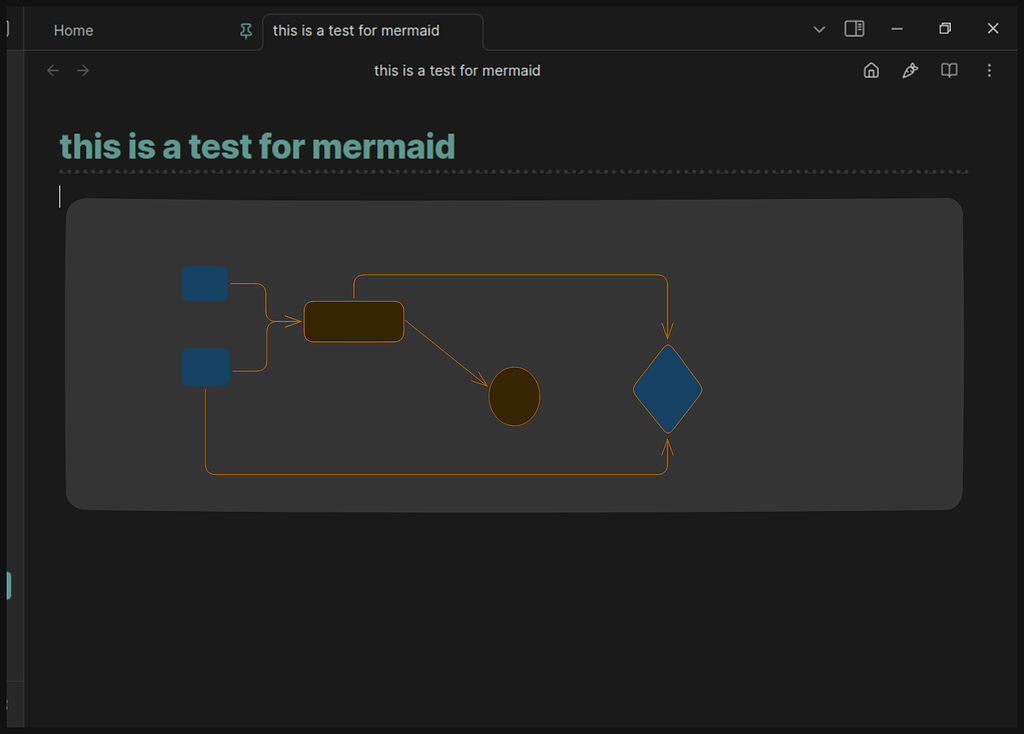Click the lower blue square node

click(x=204, y=367)
